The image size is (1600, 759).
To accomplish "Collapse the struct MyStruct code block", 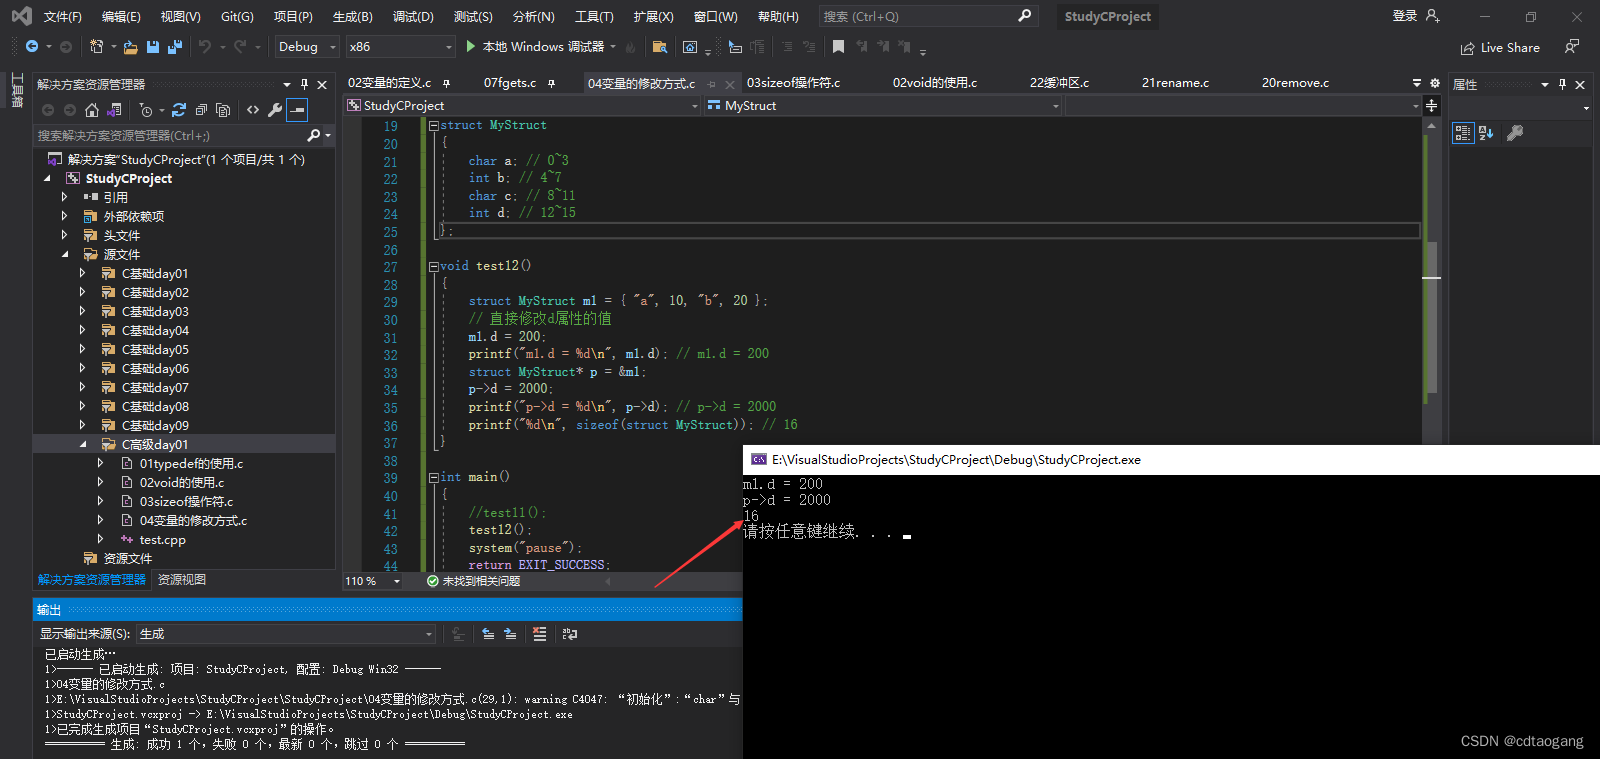I will (433, 126).
